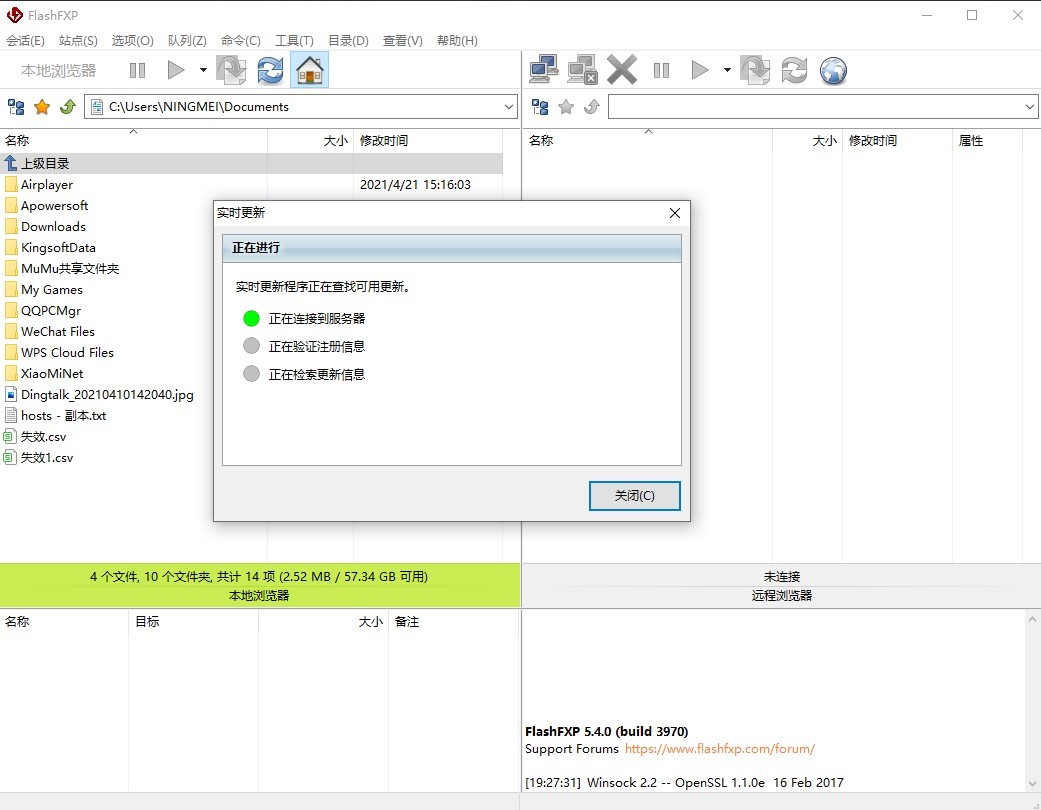Close the 实时更新 dialog with X
This screenshot has width=1041, height=810.
[674, 213]
